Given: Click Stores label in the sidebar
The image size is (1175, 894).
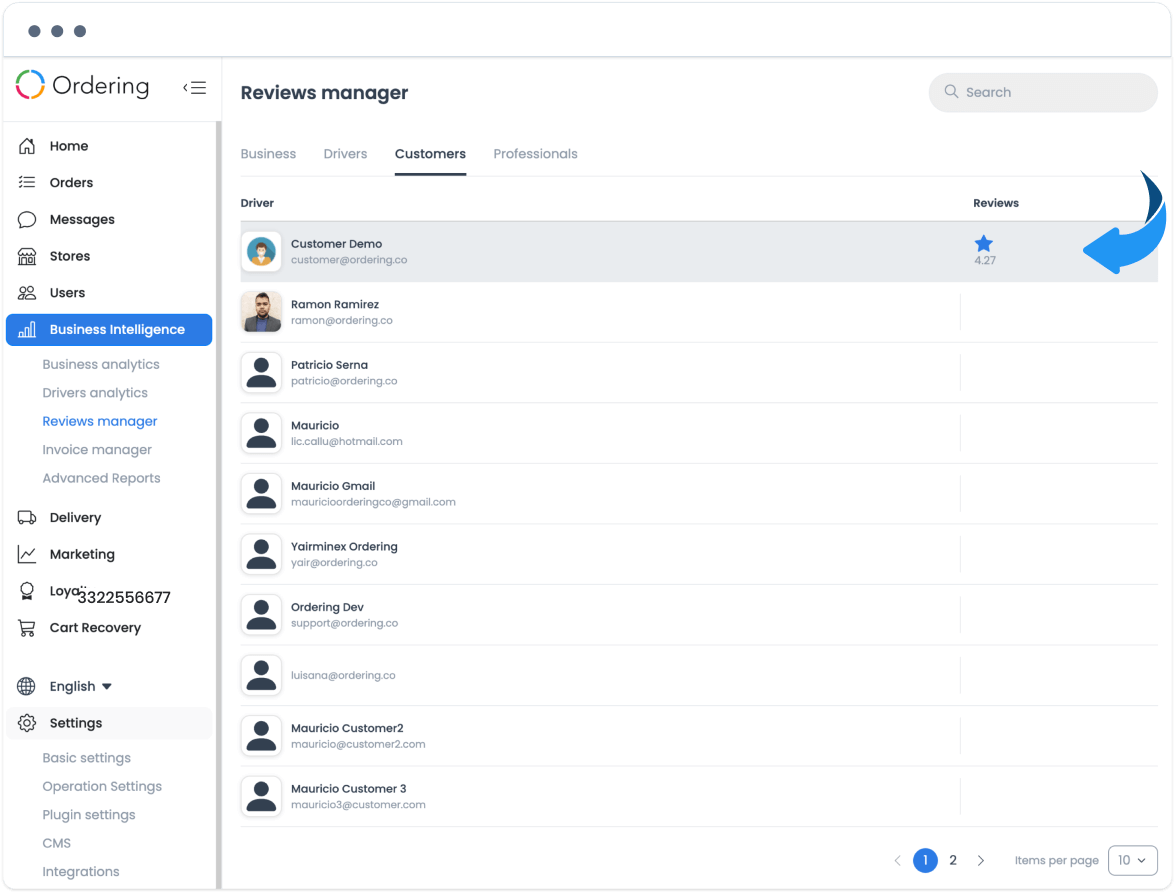Looking at the screenshot, I should [70, 256].
